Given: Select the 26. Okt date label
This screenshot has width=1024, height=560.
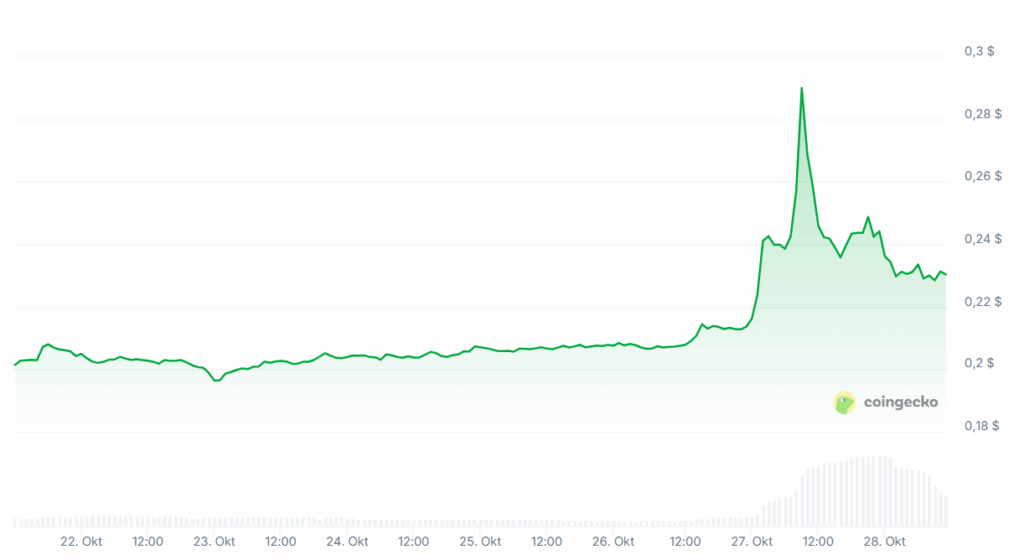Looking at the screenshot, I should pos(613,541).
